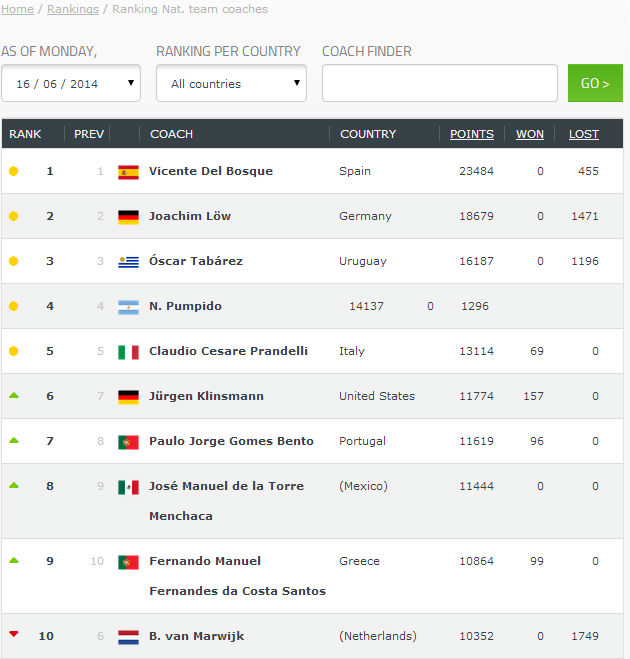Open coach Vicente Del Bosque's profile
The width and height of the screenshot is (630, 659).
211,171
